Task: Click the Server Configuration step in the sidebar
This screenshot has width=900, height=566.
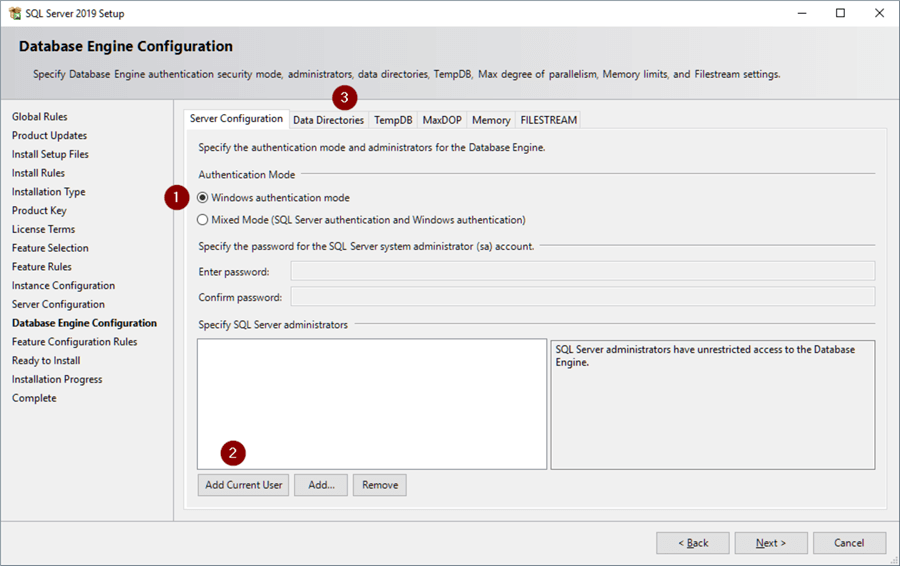Action: [x=58, y=304]
